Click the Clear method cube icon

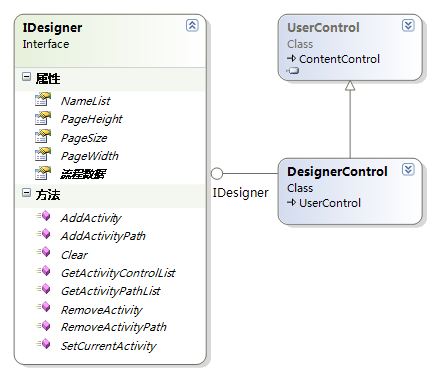43,252
